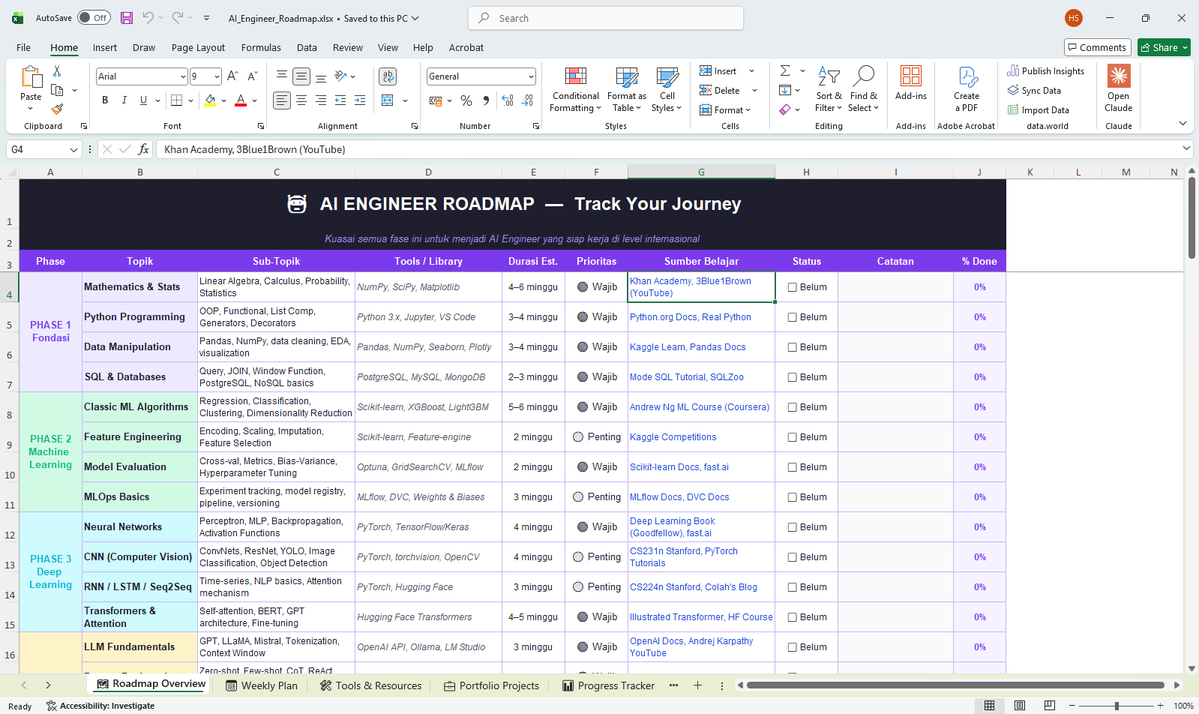Open Claude add-in
Image resolution: width=1199 pixels, height=714 pixels.
pyautogui.click(x=1118, y=90)
